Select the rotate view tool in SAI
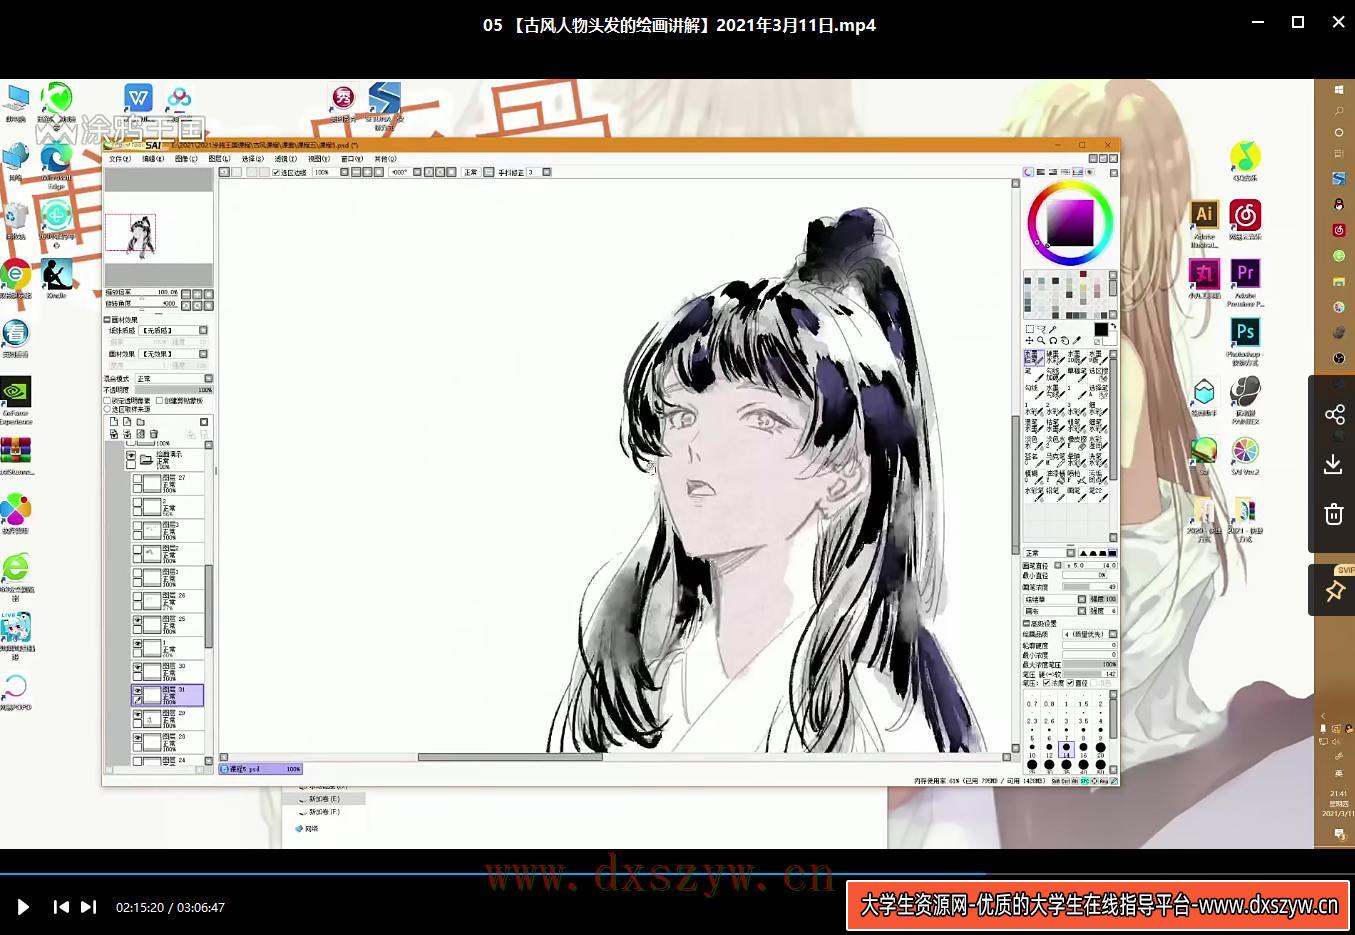This screenshot has height=935, width=1355. 1053,341
